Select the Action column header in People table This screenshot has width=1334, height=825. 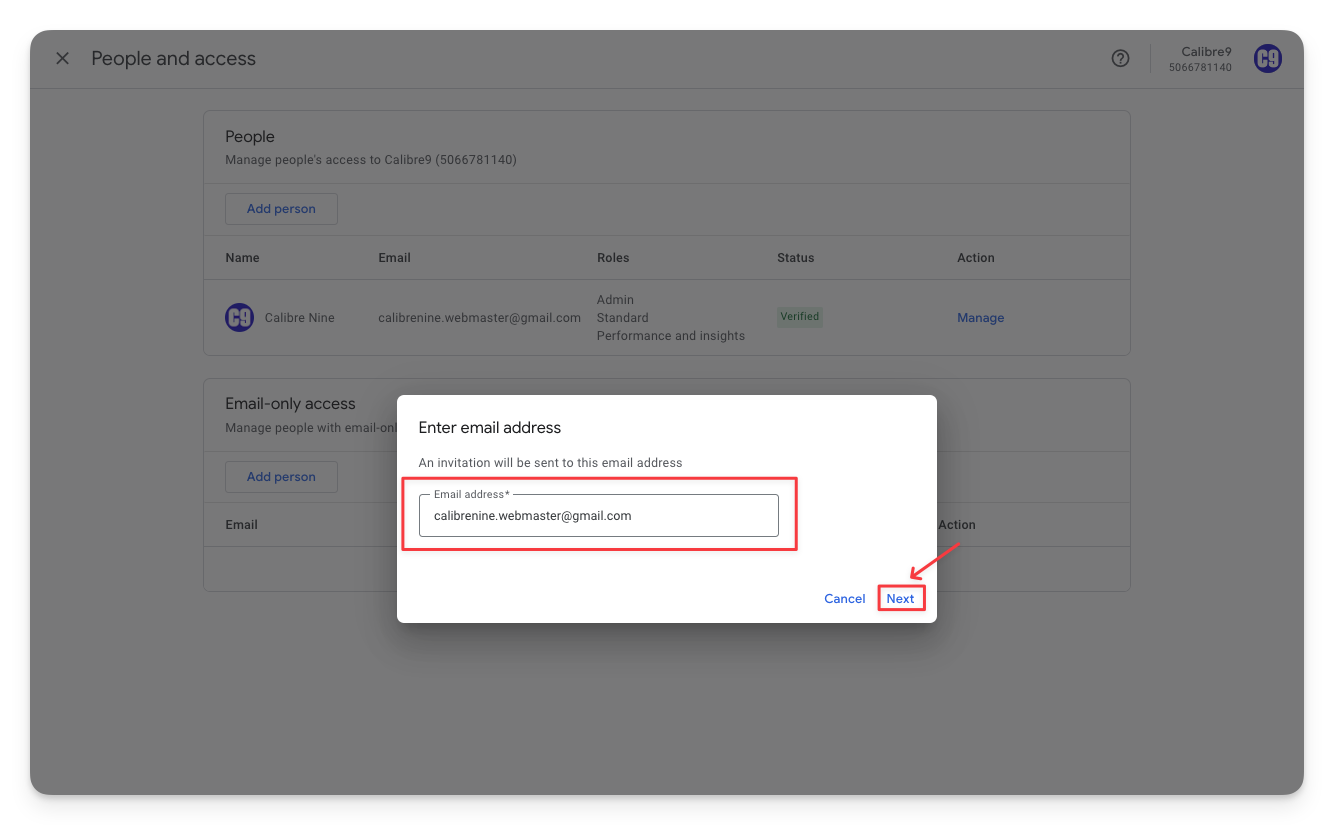(x=975, y=258)
